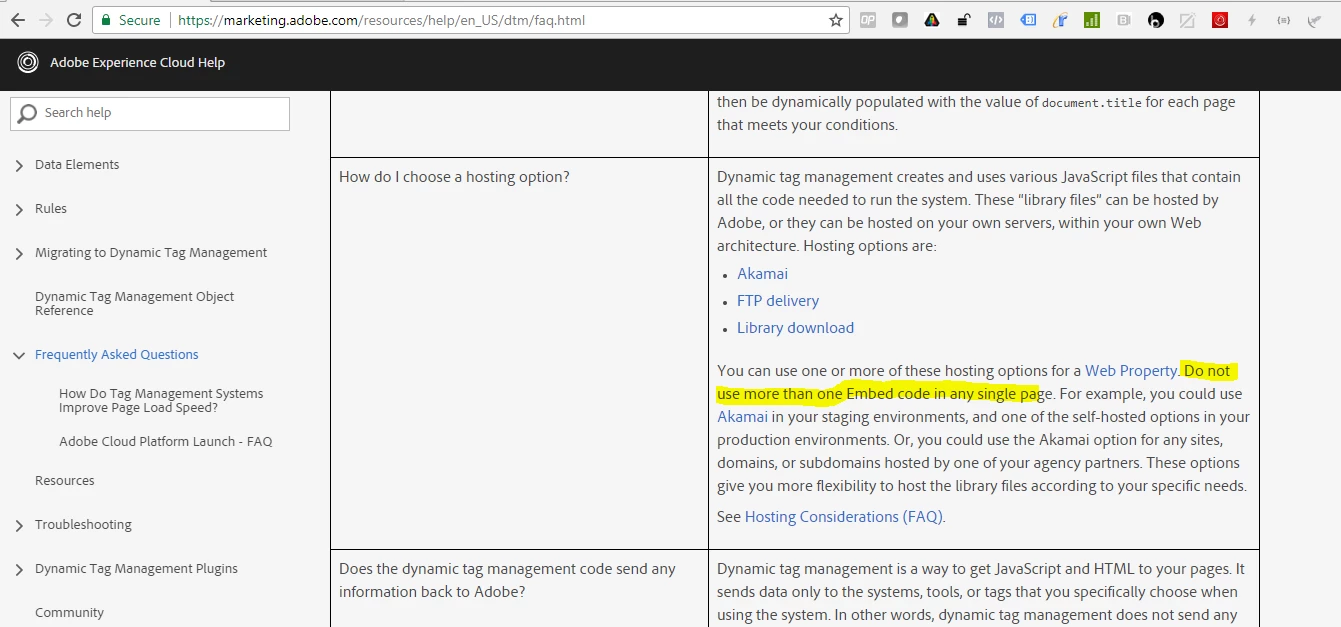1341x627 pixels.
Task: Open the gray B extension icon
Action: [x=1124, y=20]
